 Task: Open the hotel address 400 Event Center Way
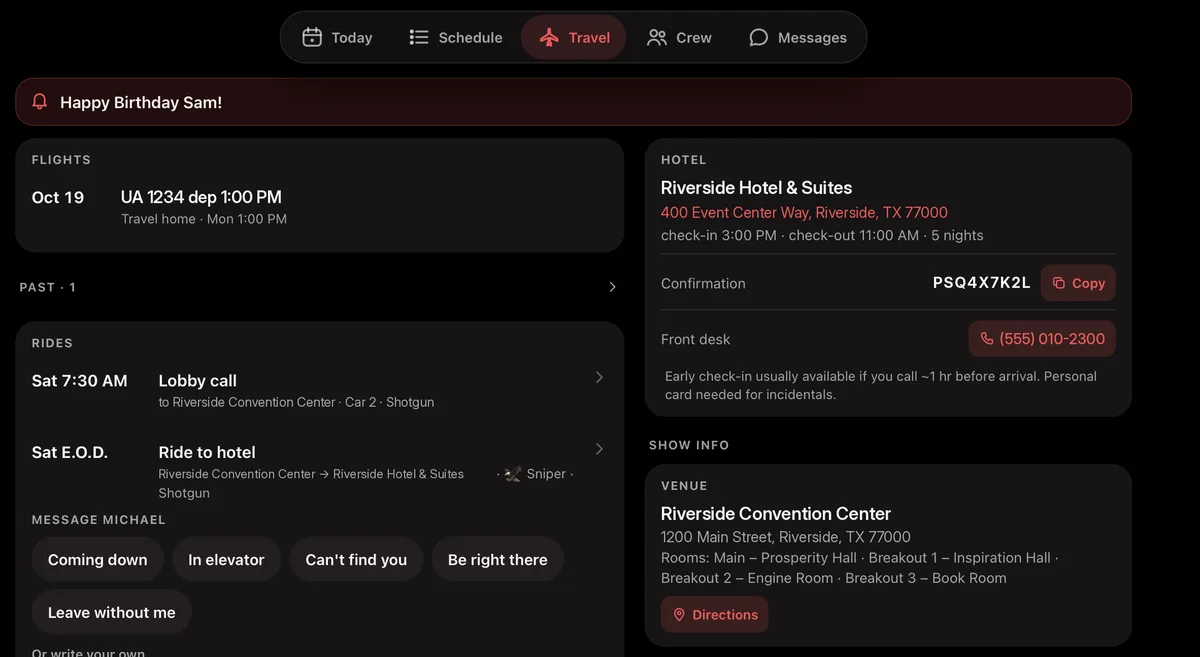coord(804,212)
